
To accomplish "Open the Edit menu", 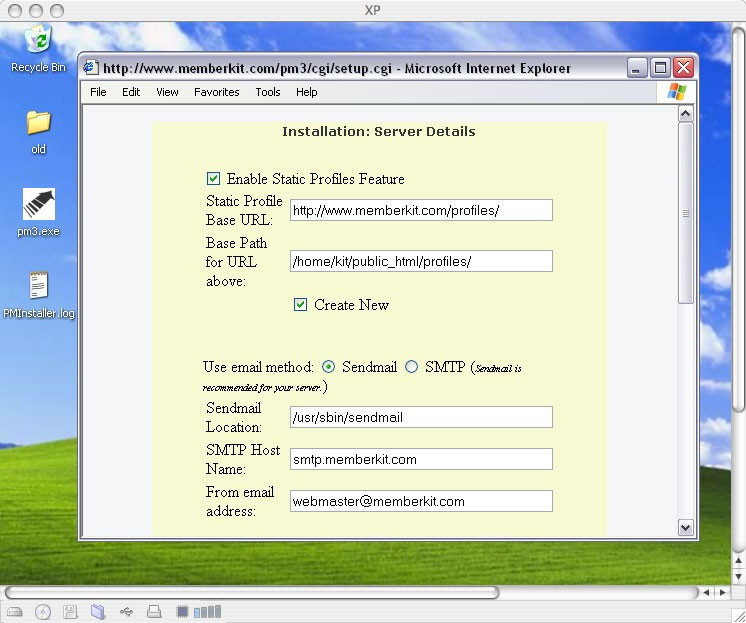I will coord(131,92).
